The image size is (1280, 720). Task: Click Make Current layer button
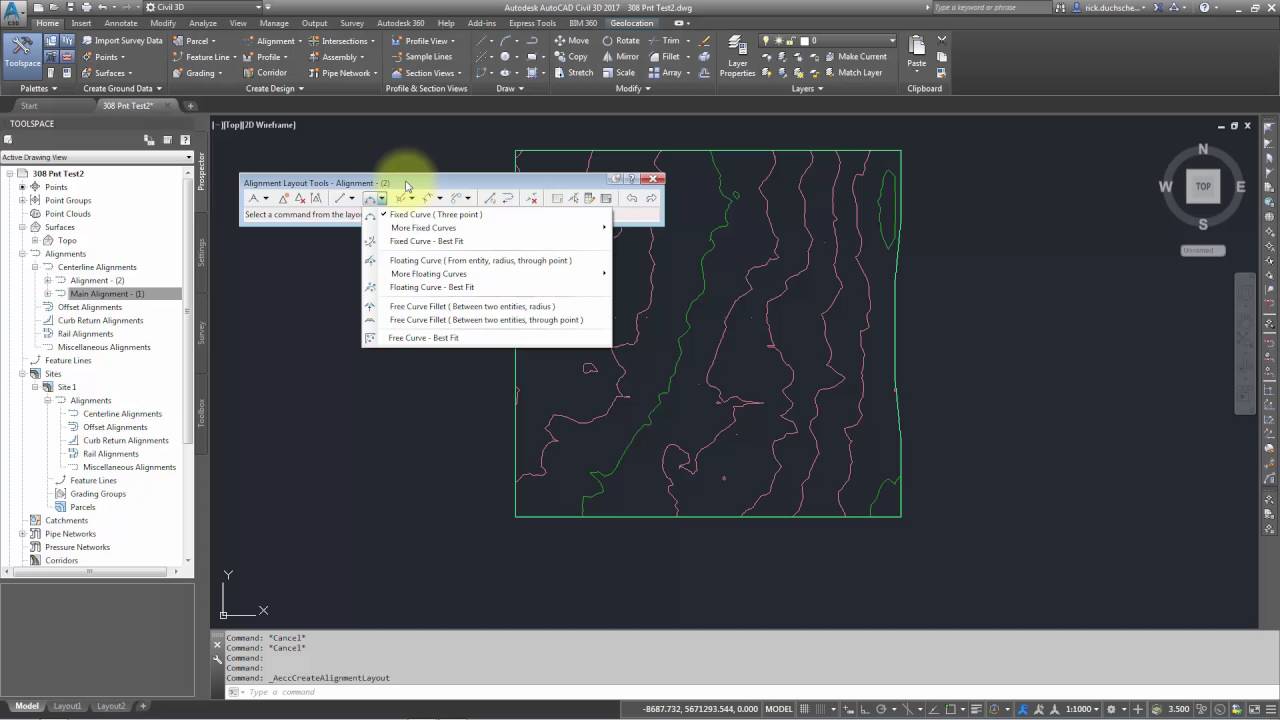[x=853, y=57]
